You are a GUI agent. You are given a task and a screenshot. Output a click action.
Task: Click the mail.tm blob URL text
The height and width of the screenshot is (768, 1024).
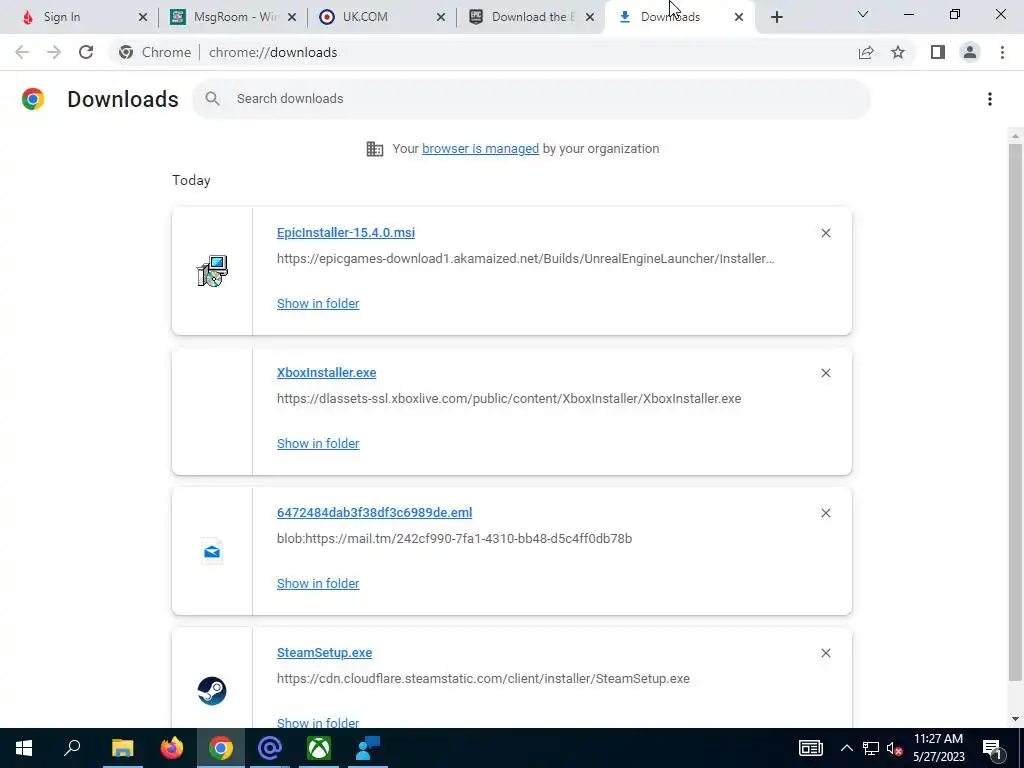(x=455, y=539)
